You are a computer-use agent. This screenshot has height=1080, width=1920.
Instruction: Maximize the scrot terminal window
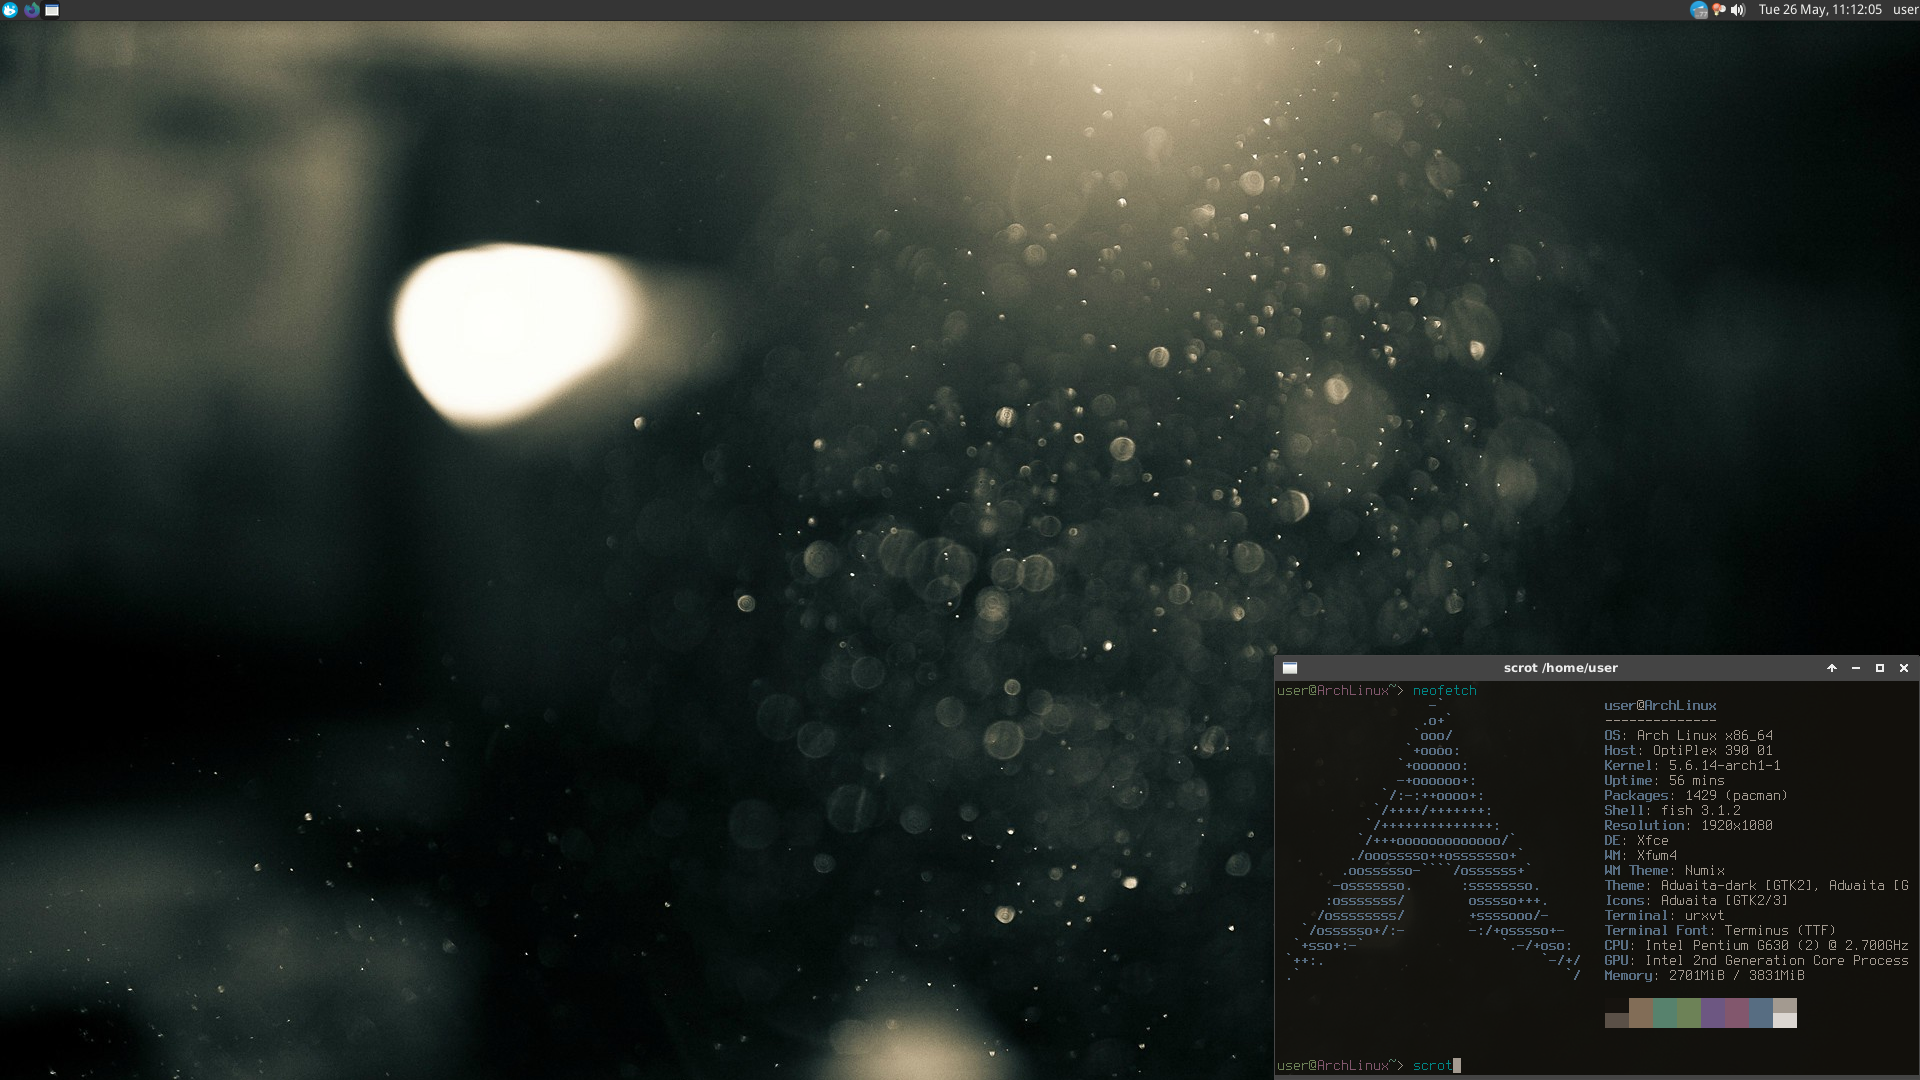1880,668
